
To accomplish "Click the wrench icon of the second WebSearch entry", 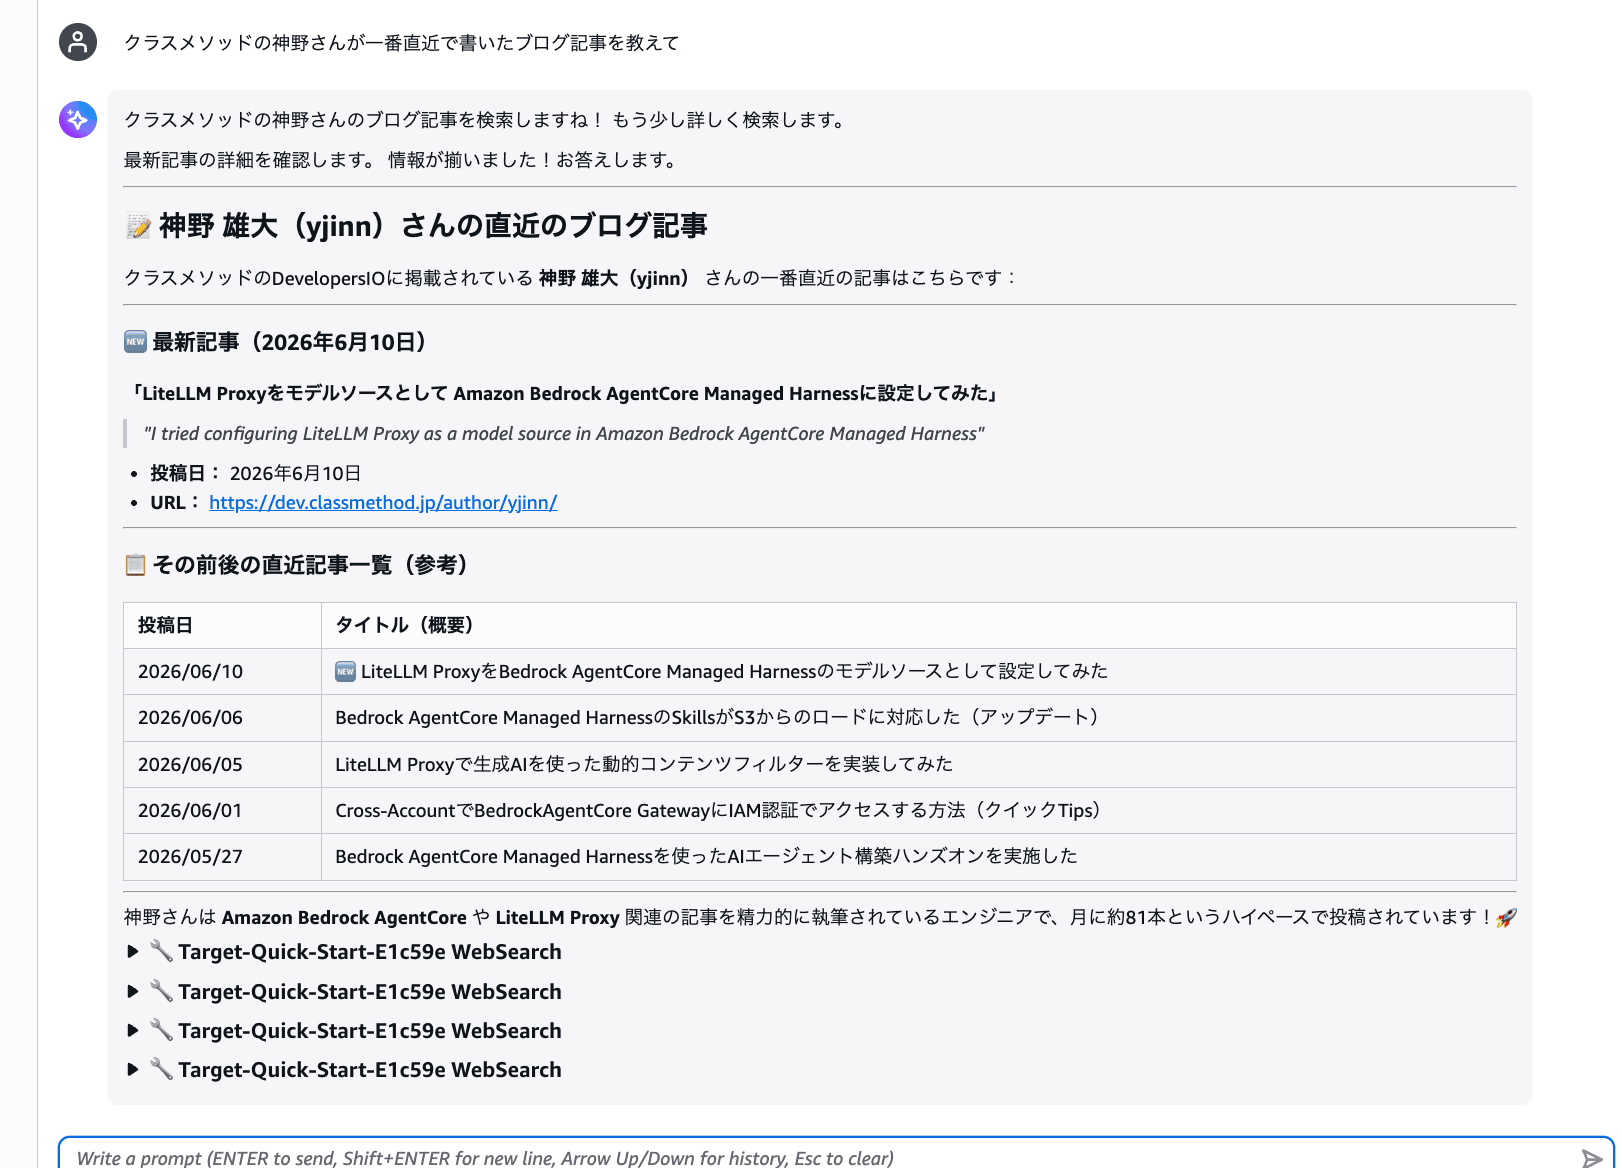I will click(x=161, y=991).
